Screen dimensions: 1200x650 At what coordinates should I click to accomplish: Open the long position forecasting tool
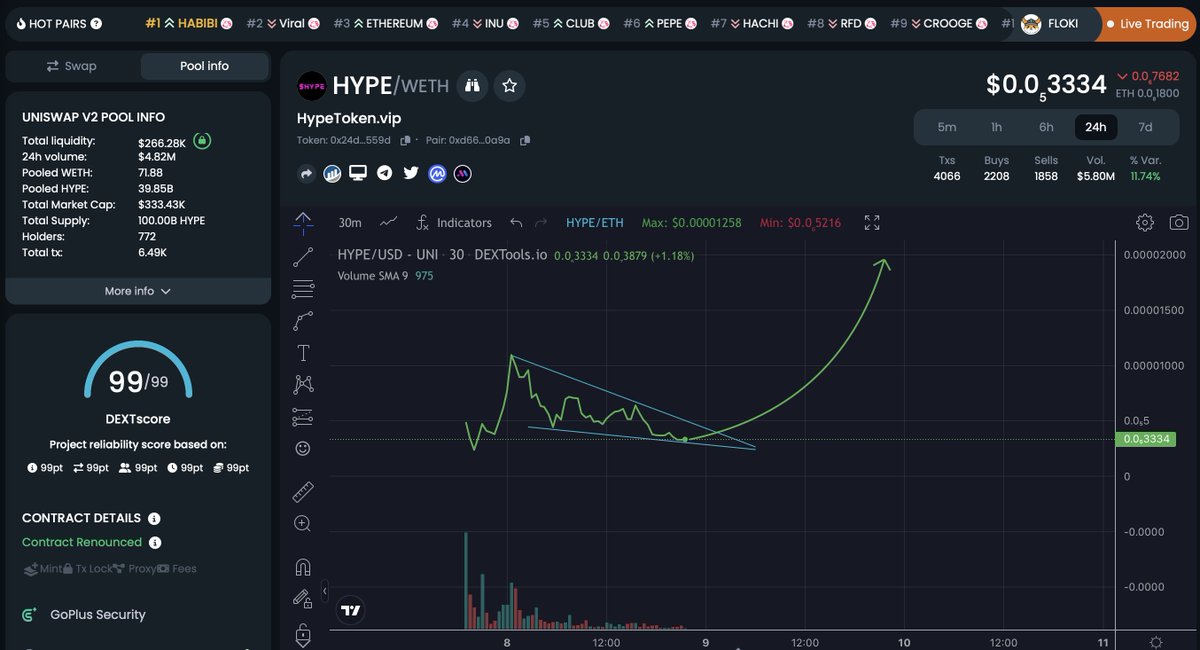(303, 417)
